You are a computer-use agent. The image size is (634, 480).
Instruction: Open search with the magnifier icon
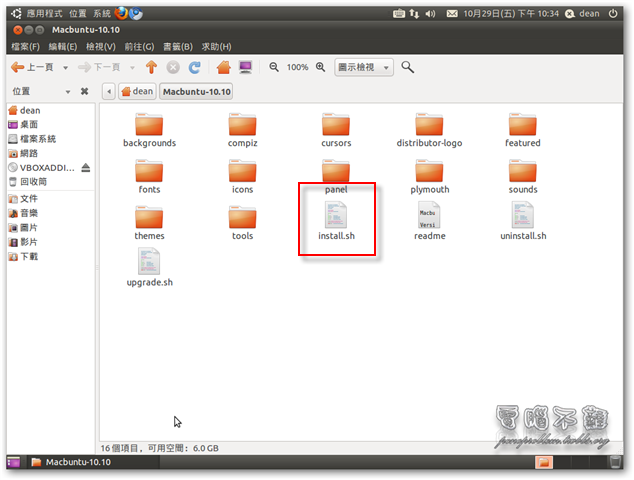[x=408, y=67]
